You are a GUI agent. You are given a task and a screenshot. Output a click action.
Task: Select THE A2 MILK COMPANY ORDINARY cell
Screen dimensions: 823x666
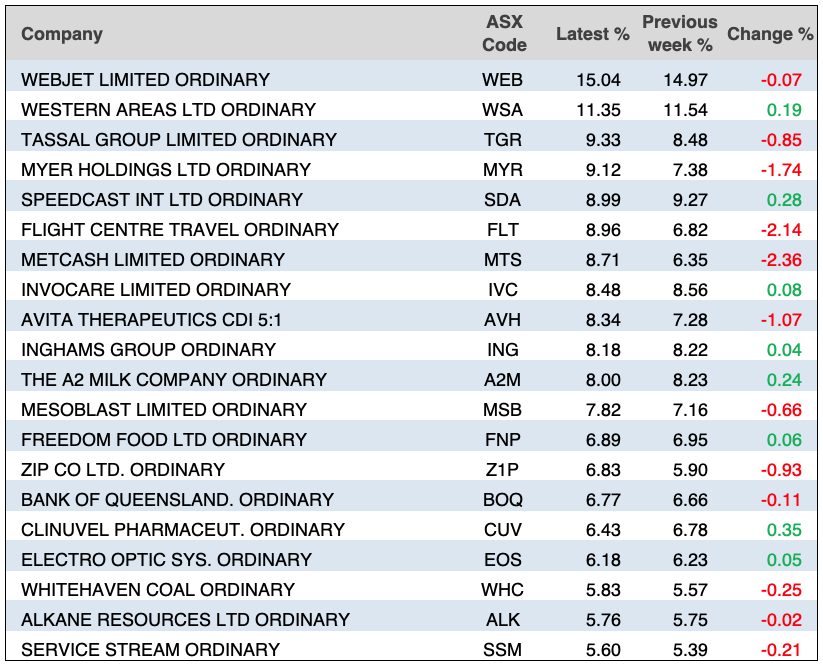tap(174, 379)
